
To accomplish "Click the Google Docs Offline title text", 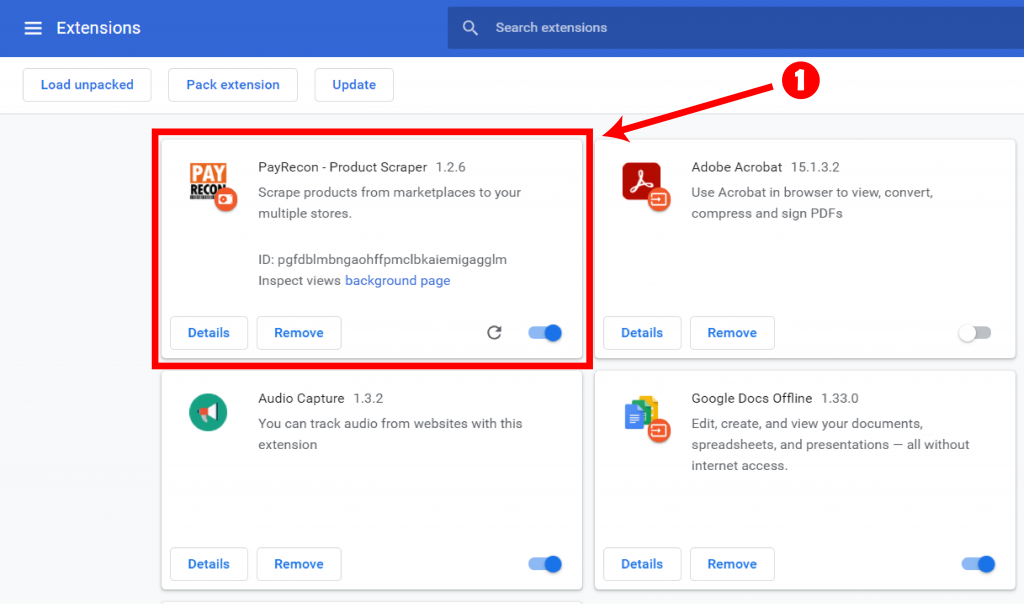I will coord(752,398).
